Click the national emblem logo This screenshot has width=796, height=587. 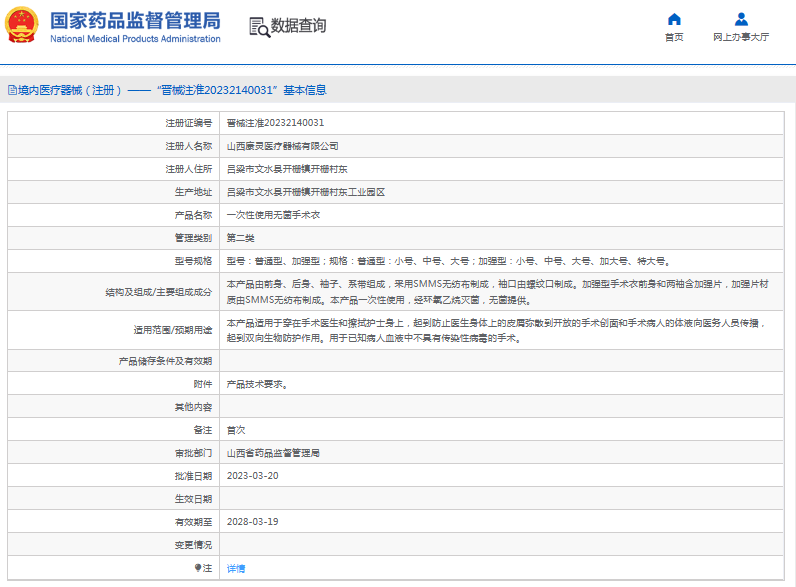click(x=22, y=24)
